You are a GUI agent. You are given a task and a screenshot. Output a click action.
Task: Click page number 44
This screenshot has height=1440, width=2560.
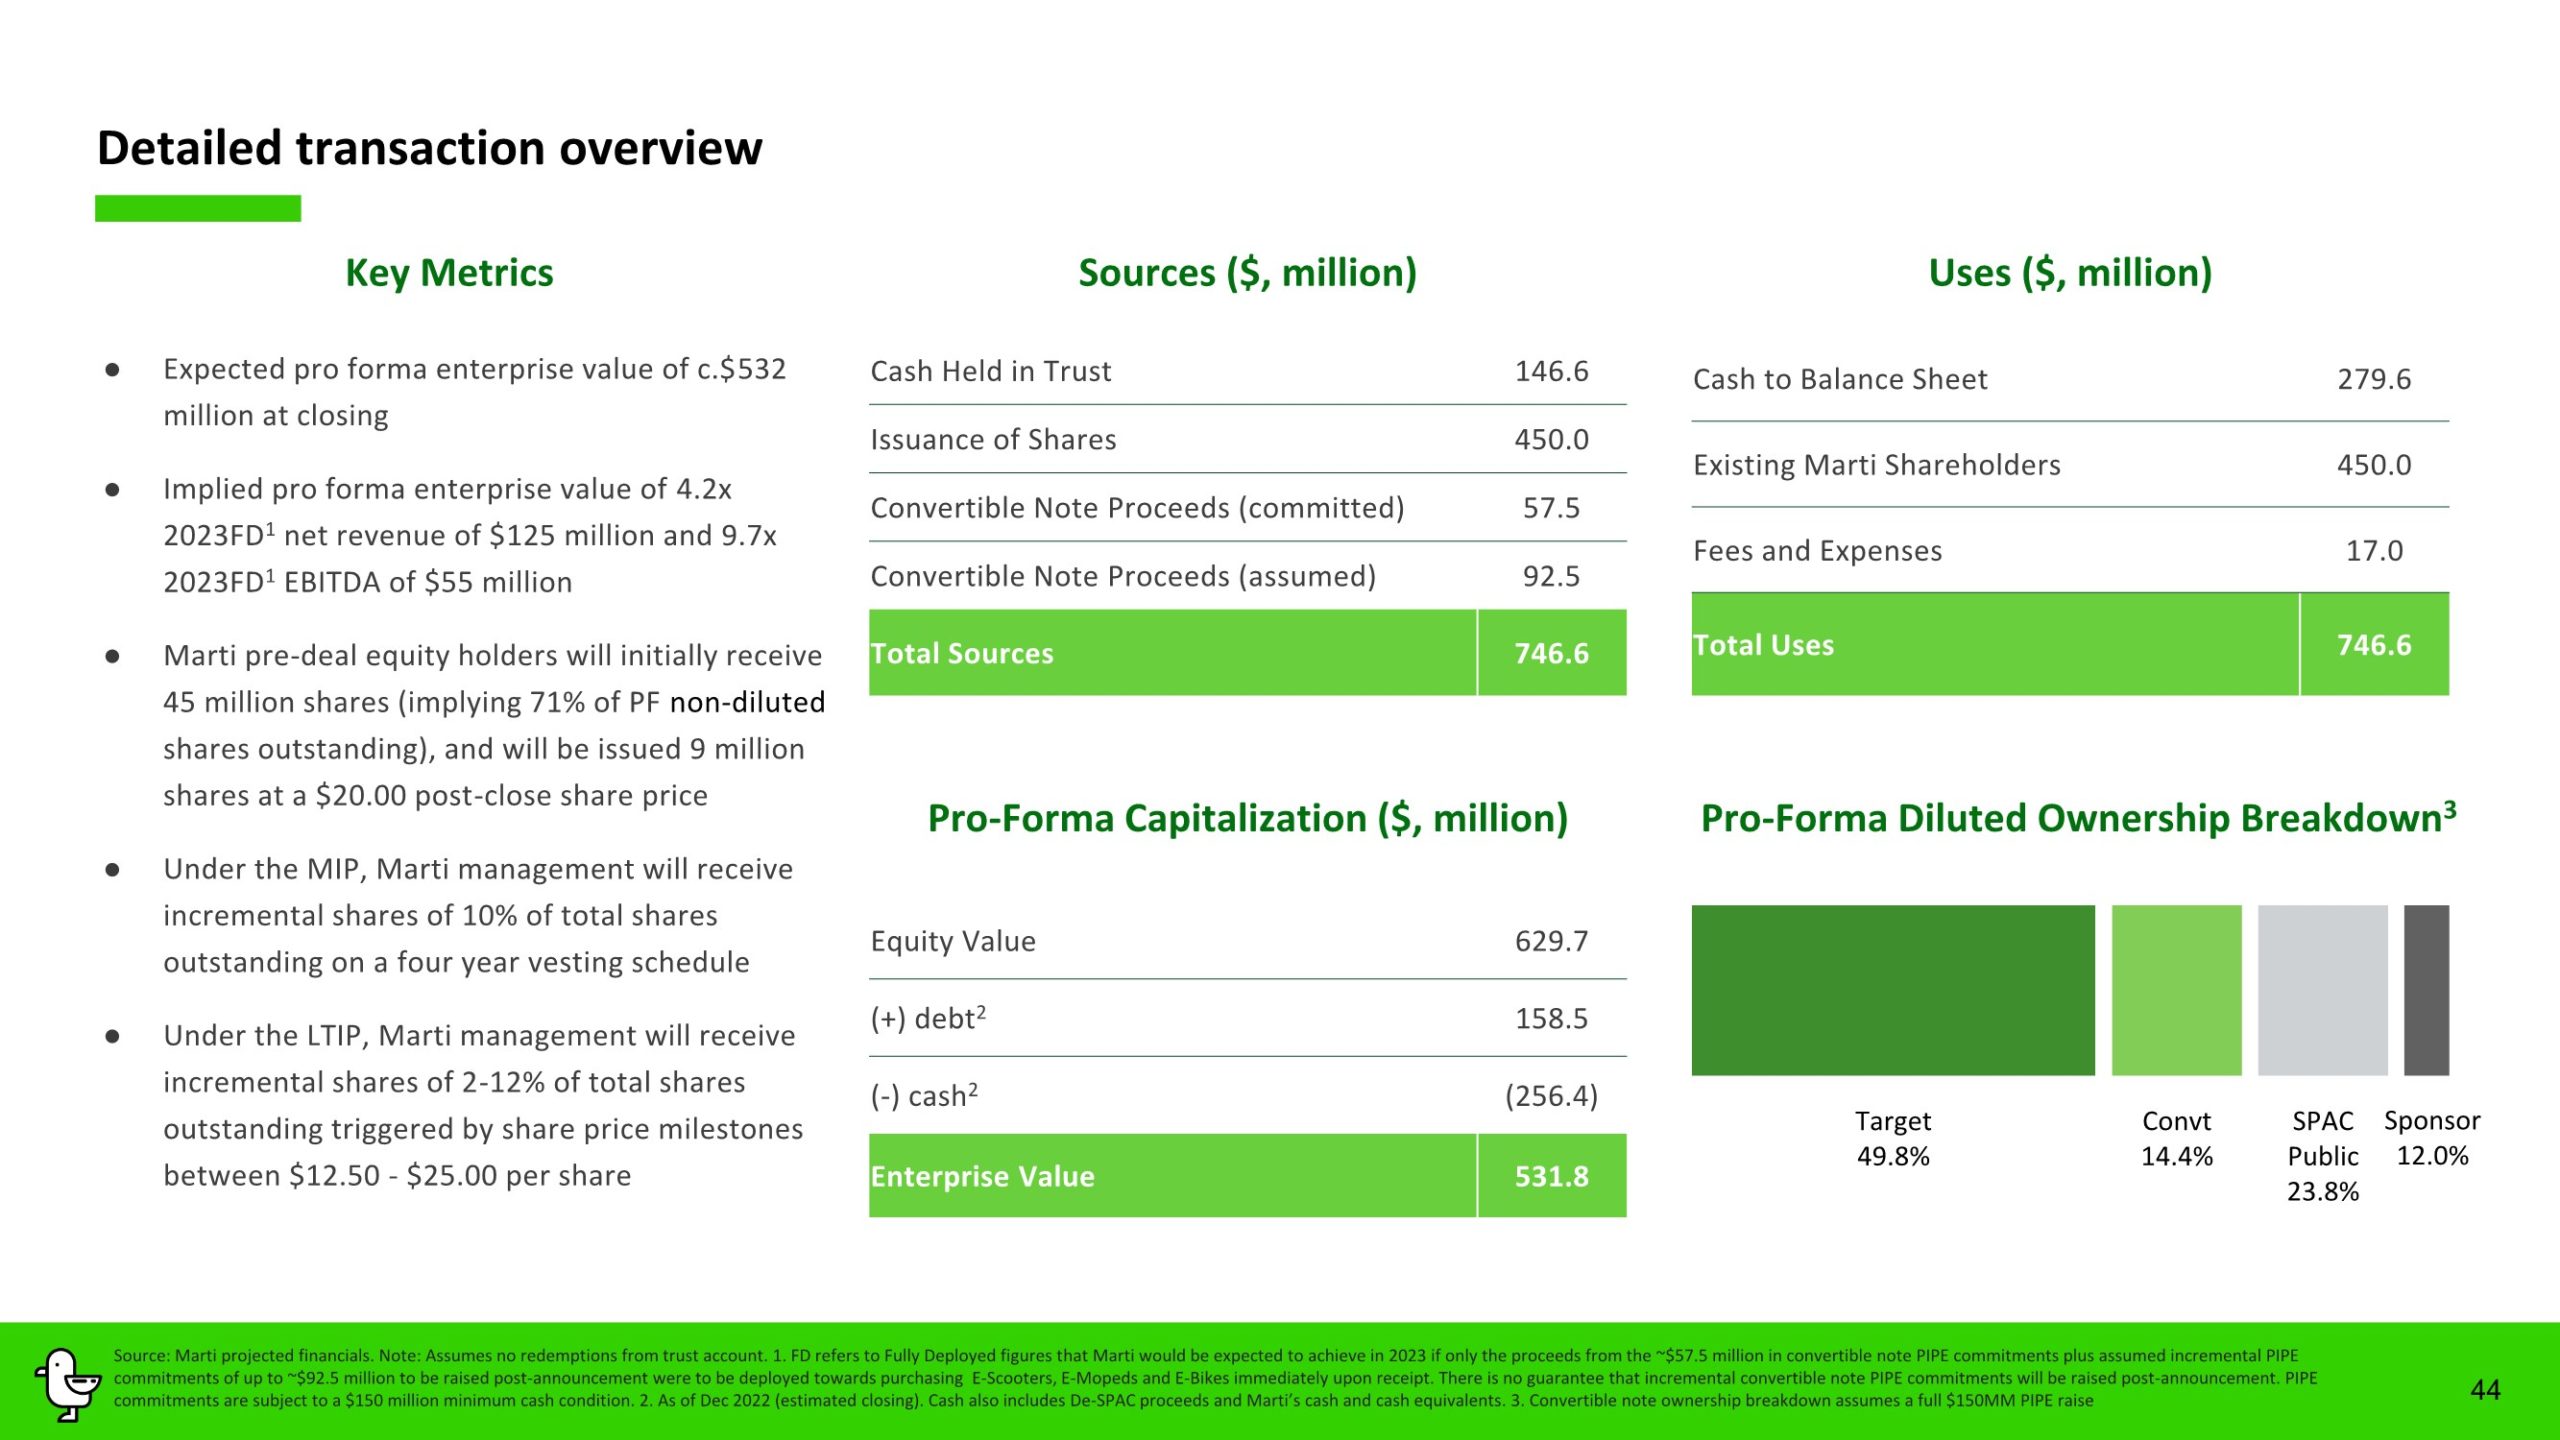2485,1389
